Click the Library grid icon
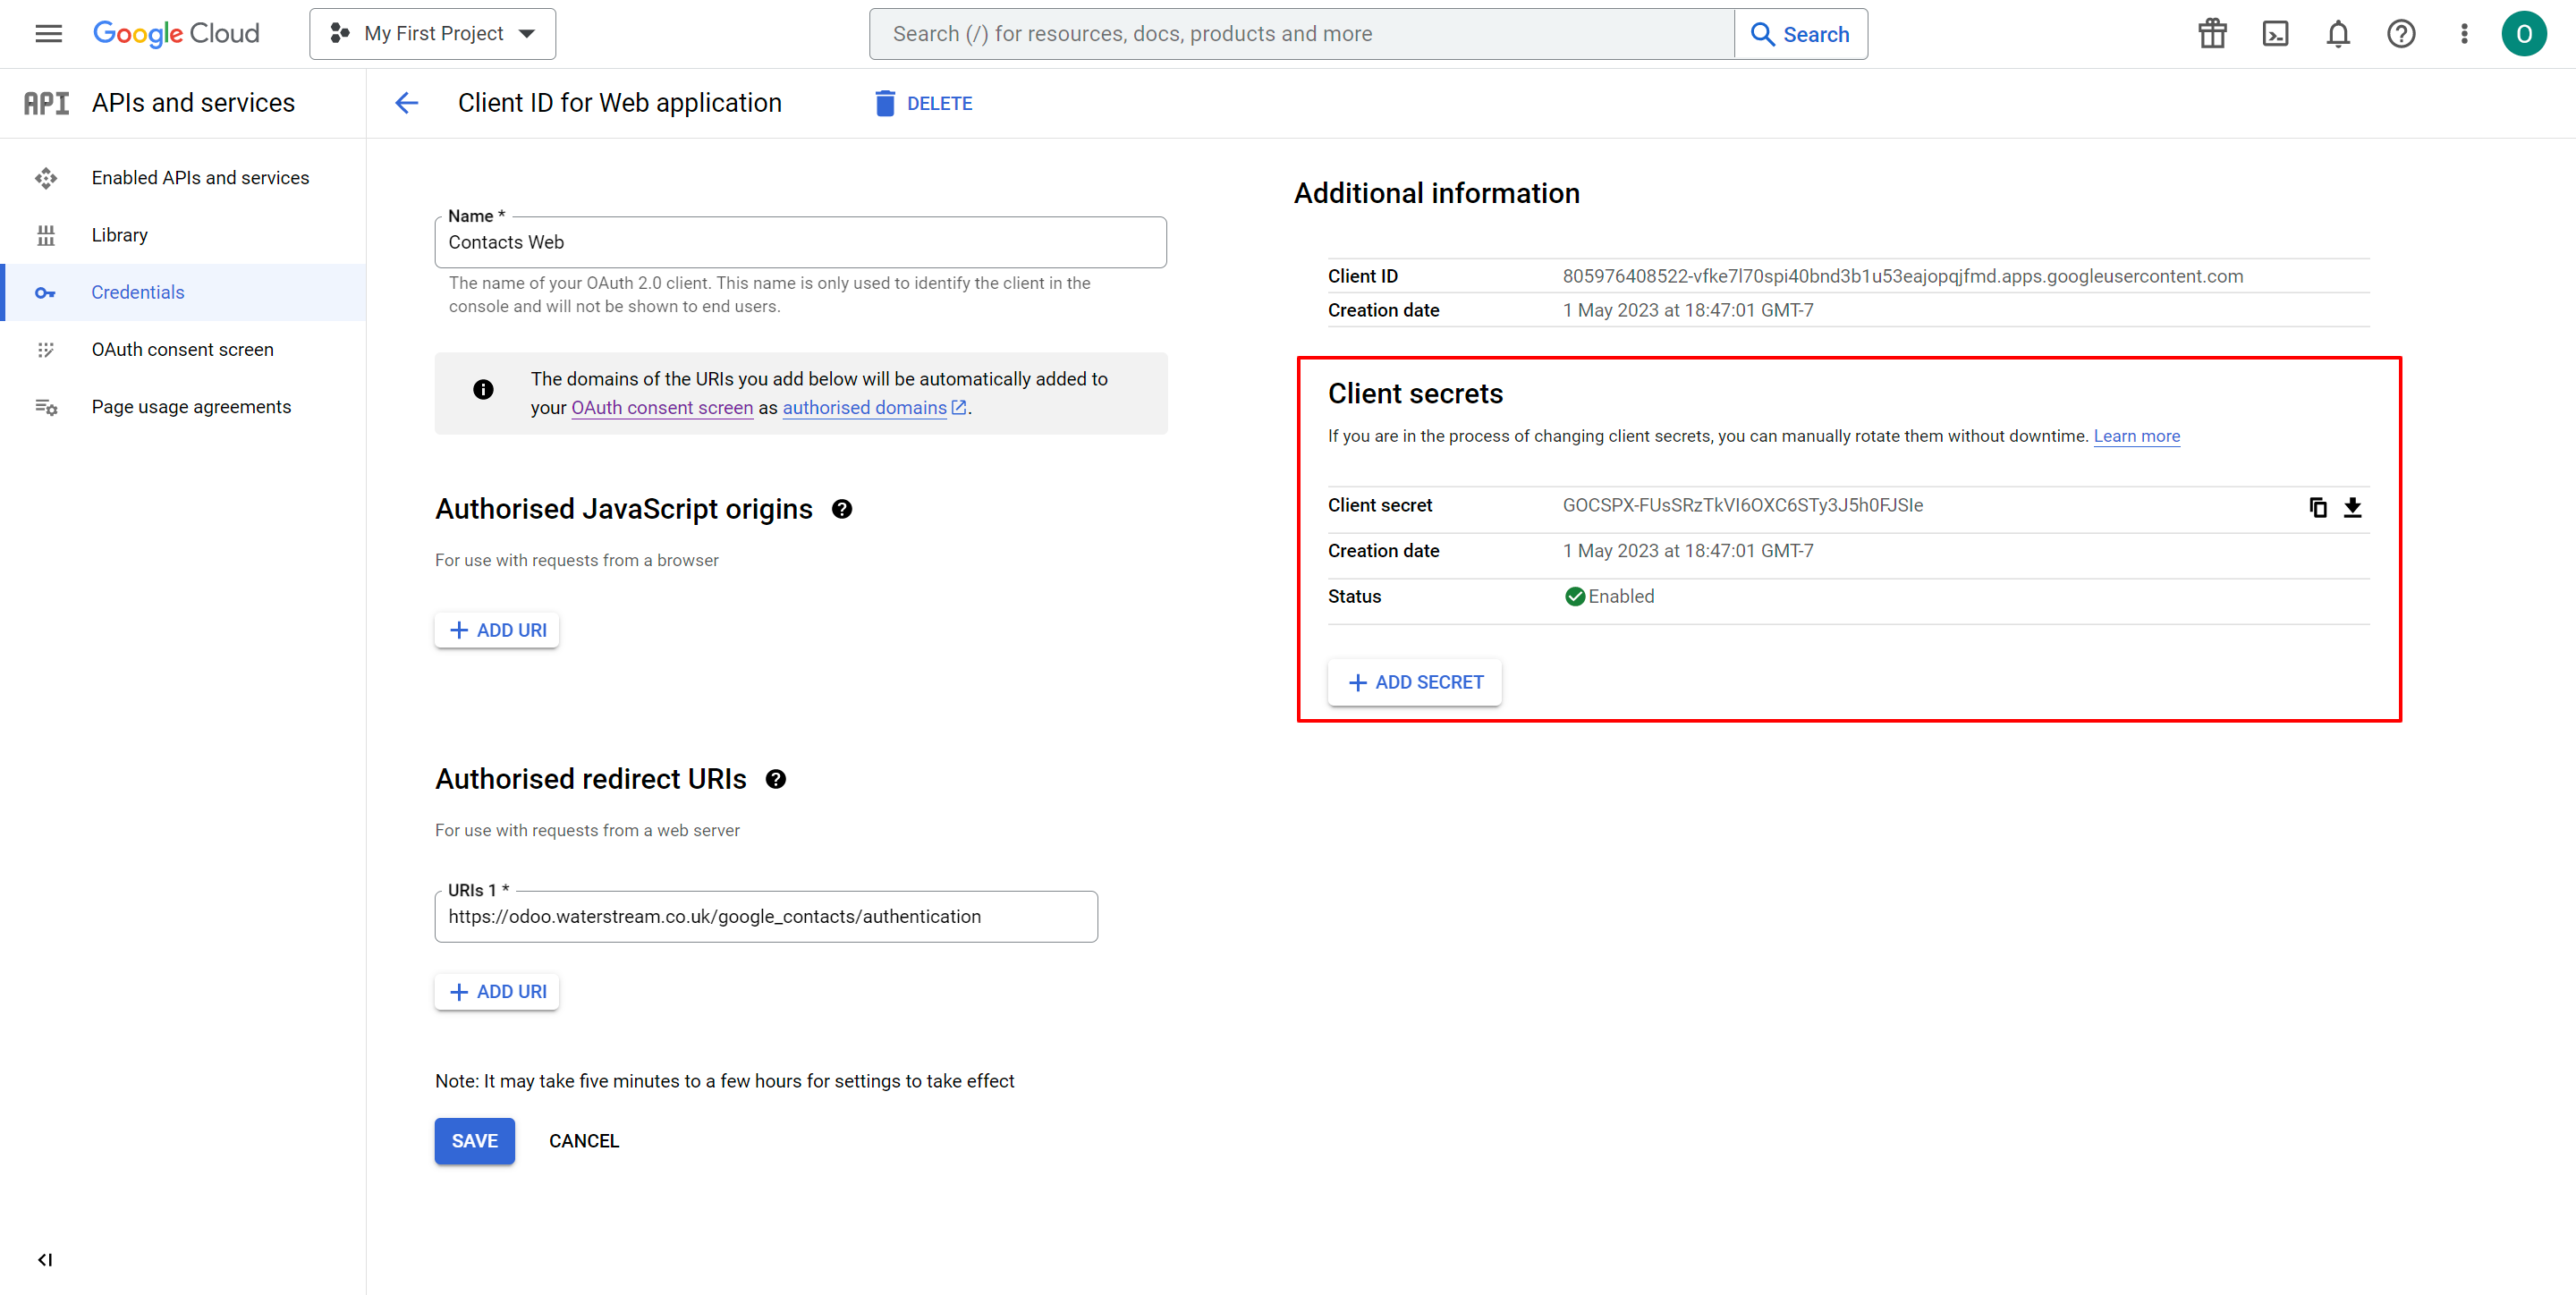2576x1295 pixels. click(46, 235)
